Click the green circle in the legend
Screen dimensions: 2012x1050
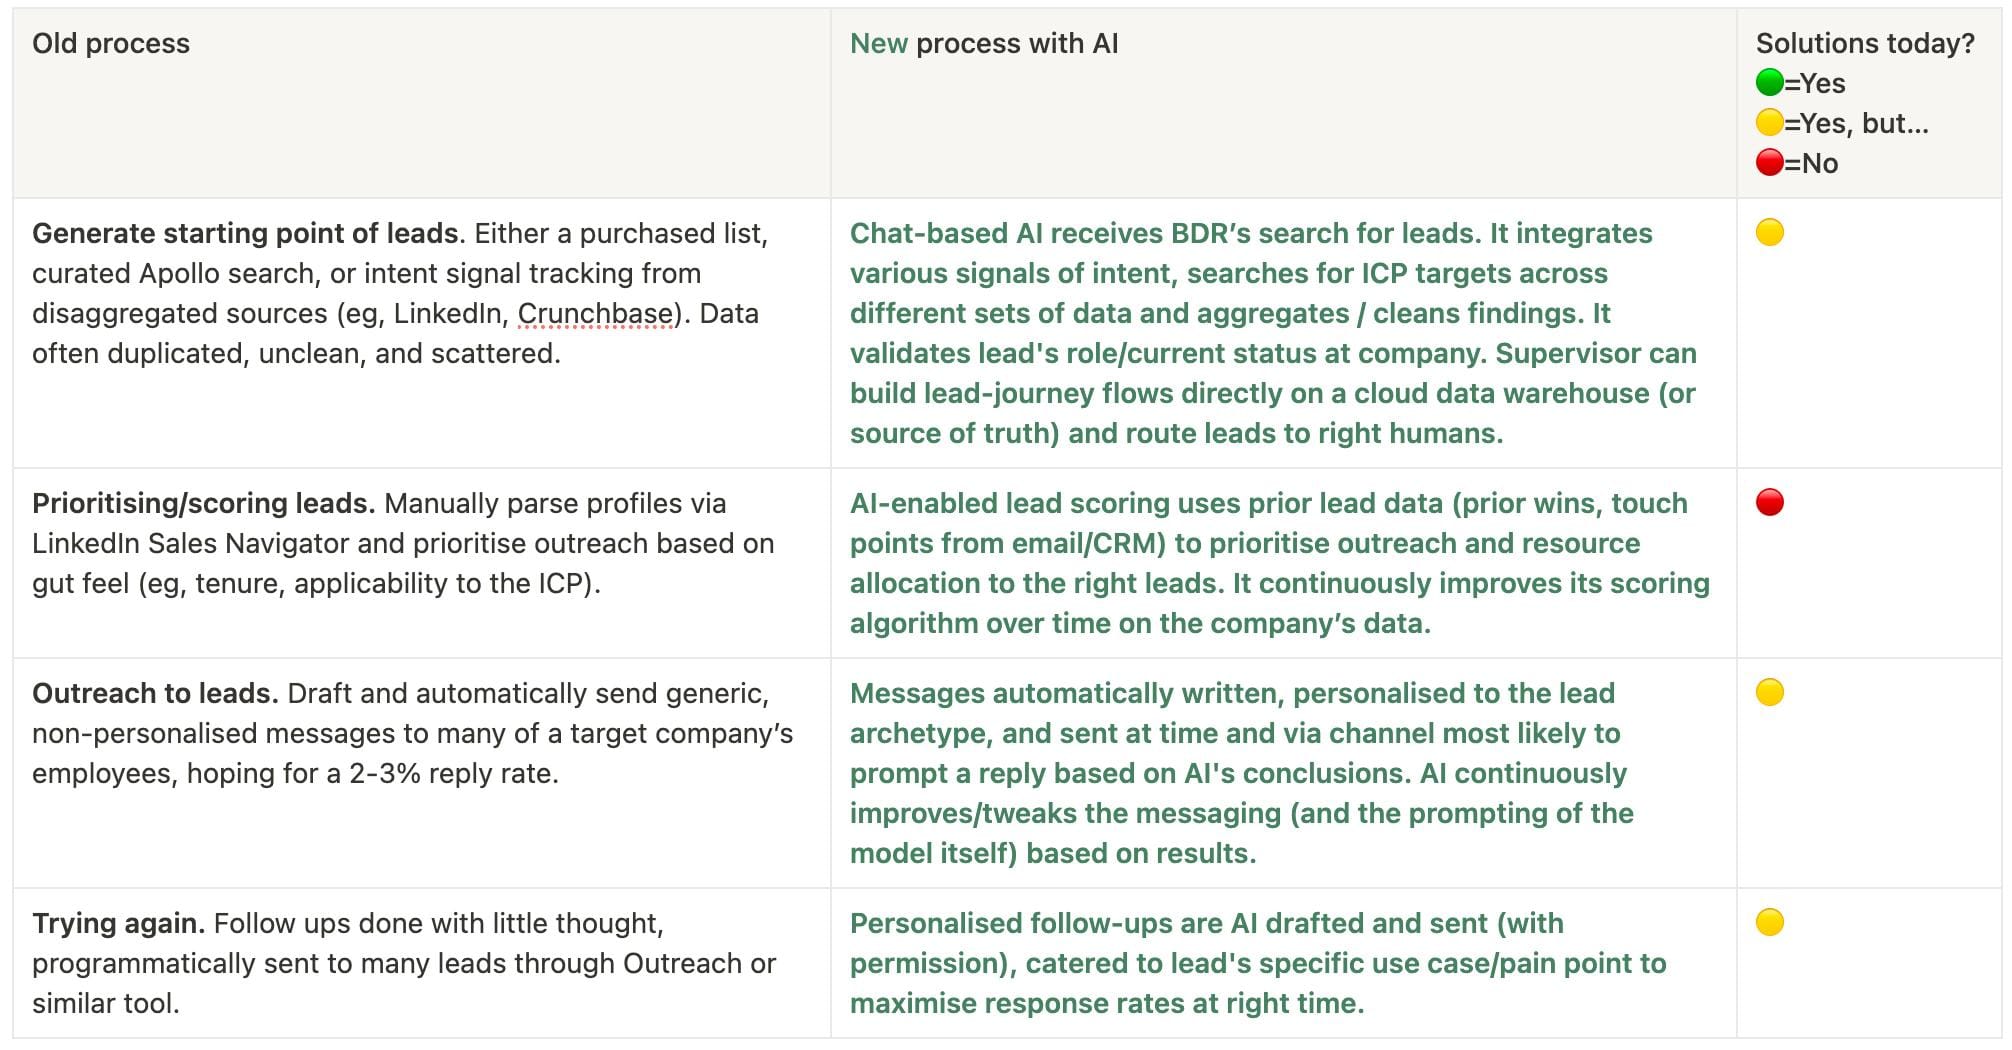1769,83
